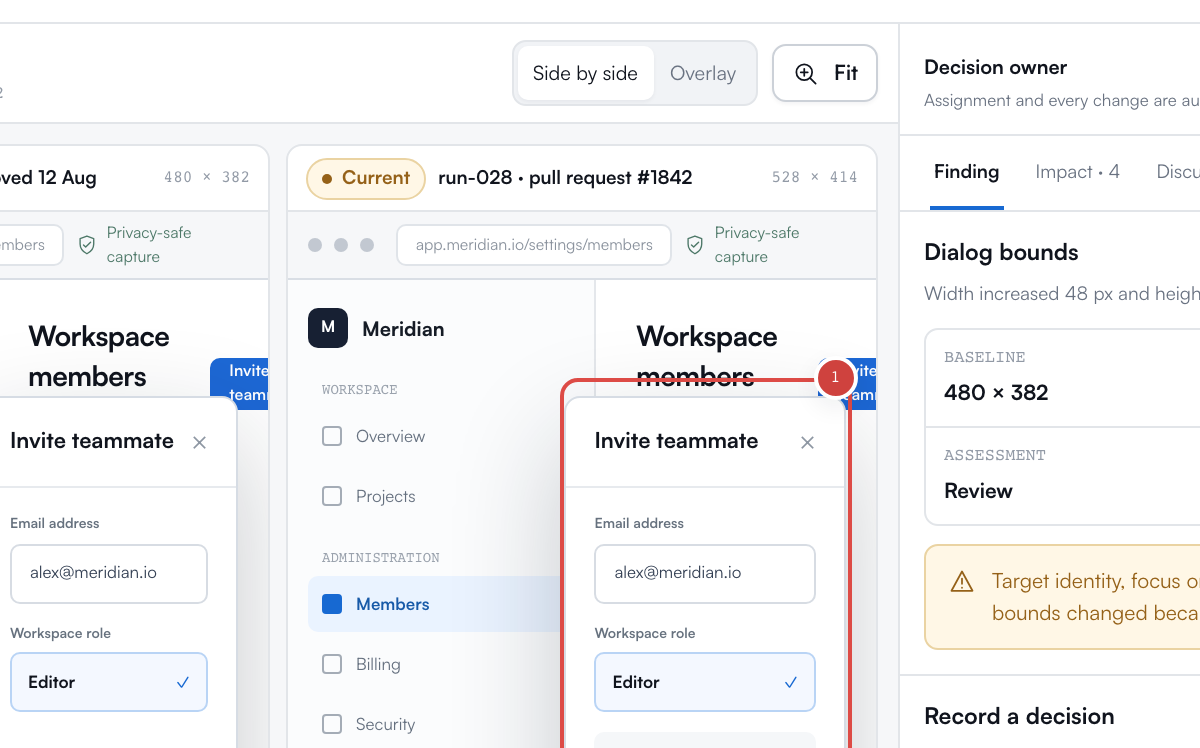Click the 528 × 414 dimensions label
This screenshot has height=748, width=1200.
click(x=814, y=177)
